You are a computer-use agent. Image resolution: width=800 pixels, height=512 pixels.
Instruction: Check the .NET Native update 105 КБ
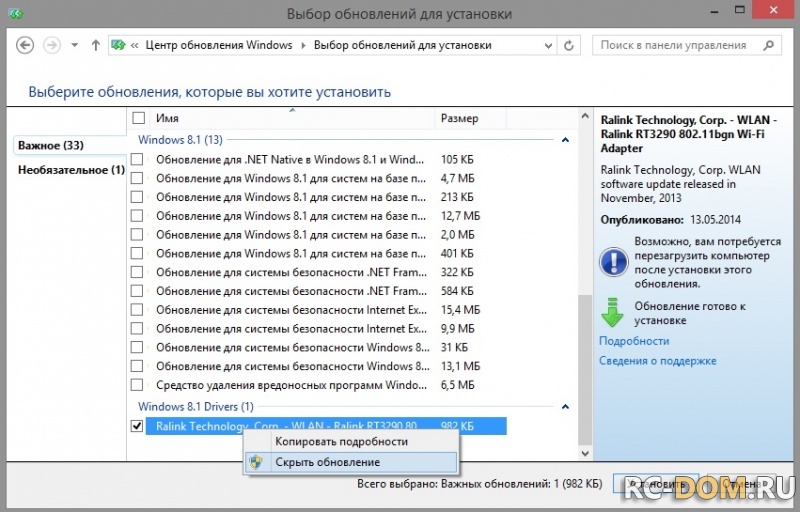click(x=137, y=160)
